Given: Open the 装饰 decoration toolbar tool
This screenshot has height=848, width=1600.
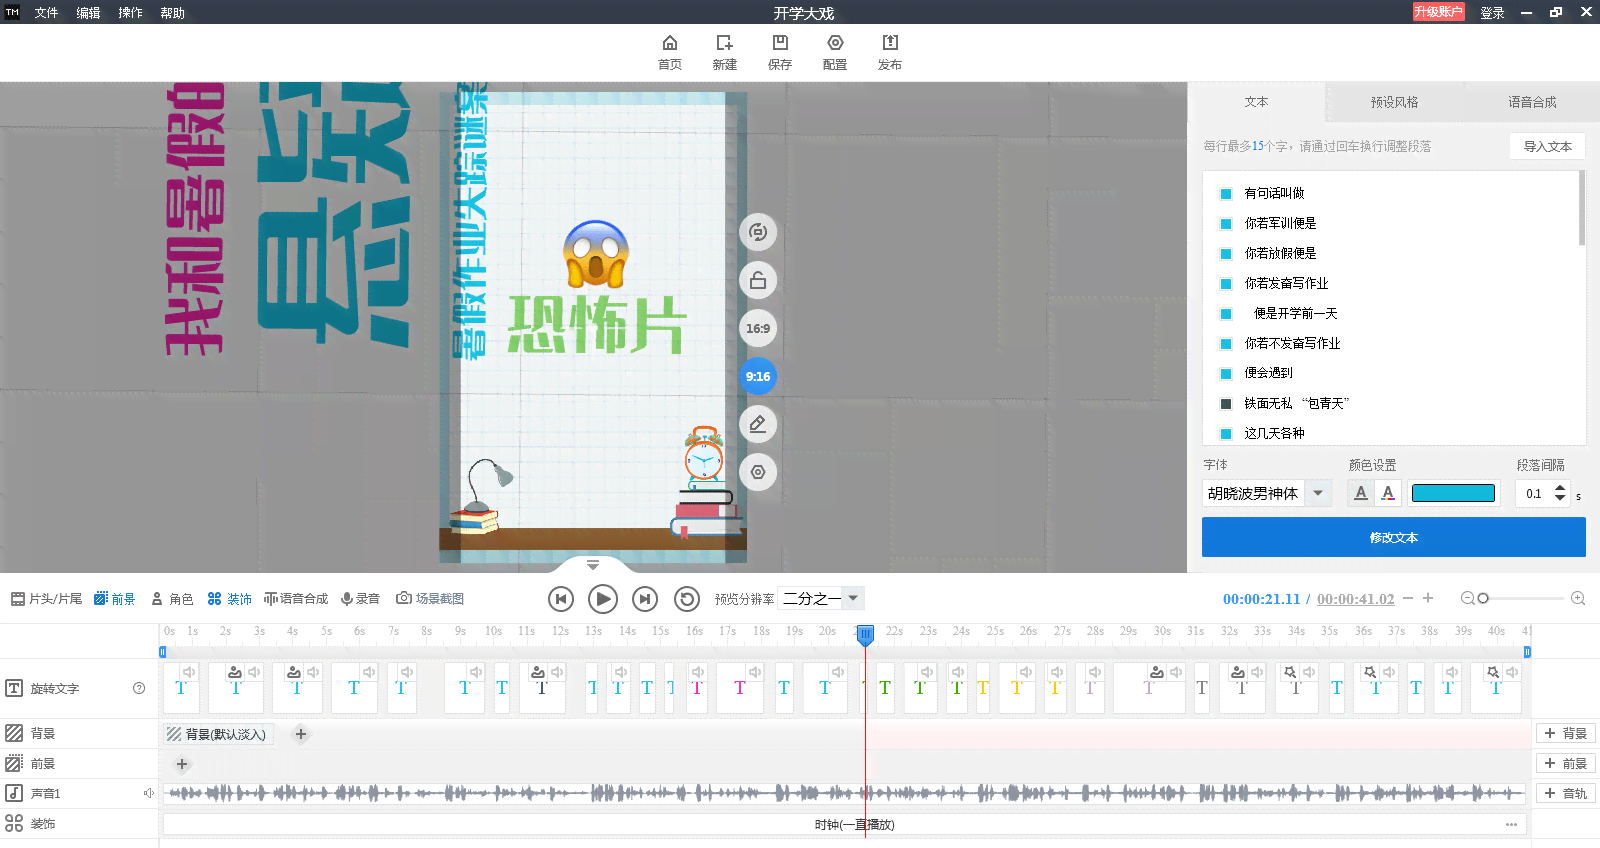Looking at the screenshot, I should coord(230,598).
